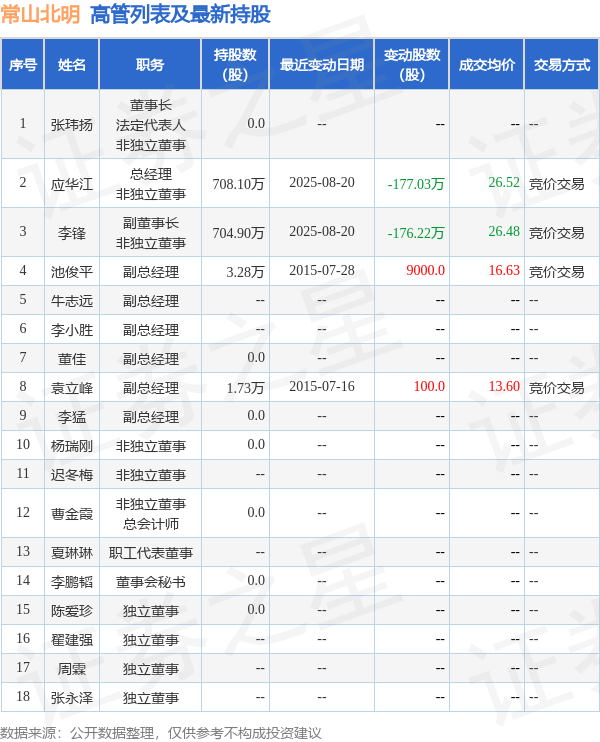Click the date 2015-07-28

(x=322, y=270)
